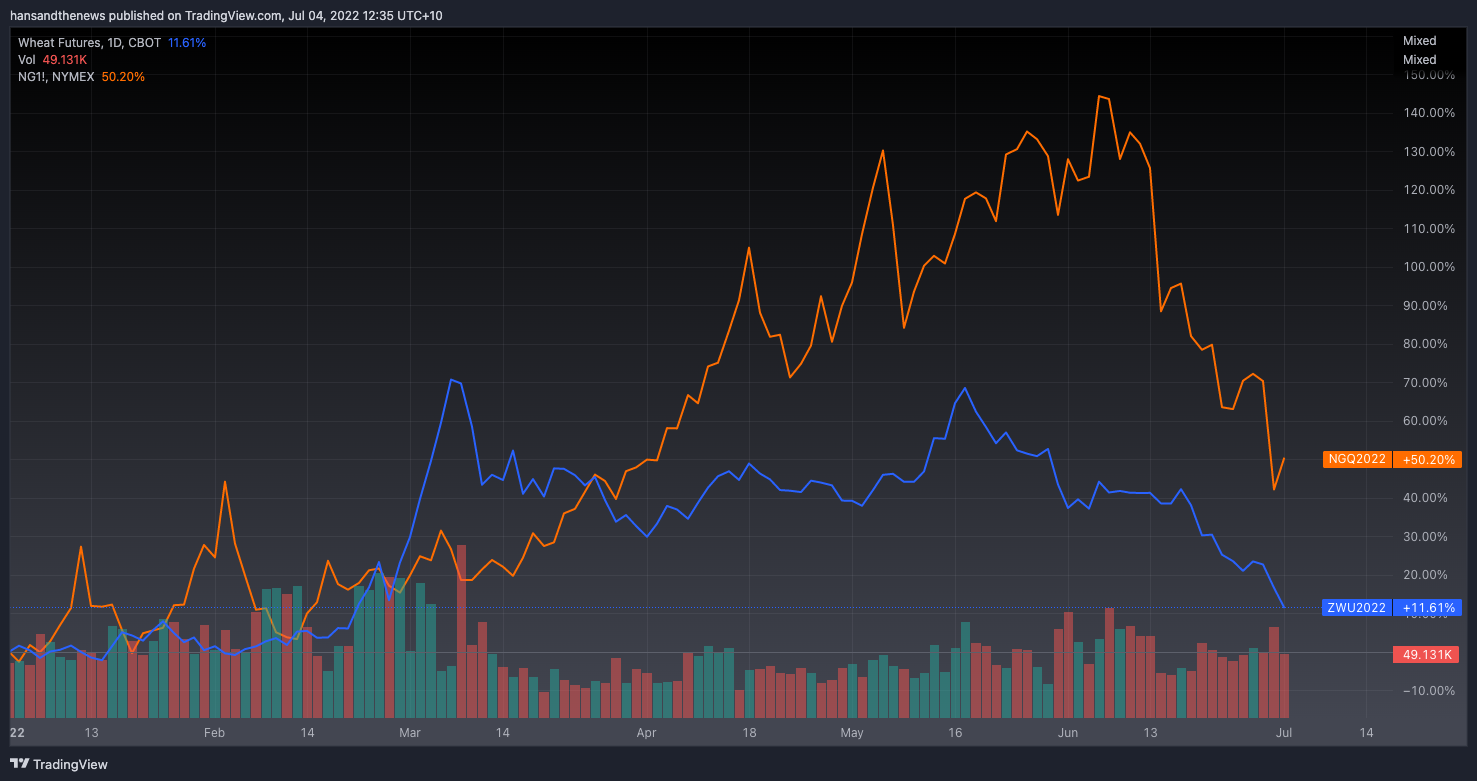
Task: Open the TradingView.com link in the header
Action: (229, 15)
